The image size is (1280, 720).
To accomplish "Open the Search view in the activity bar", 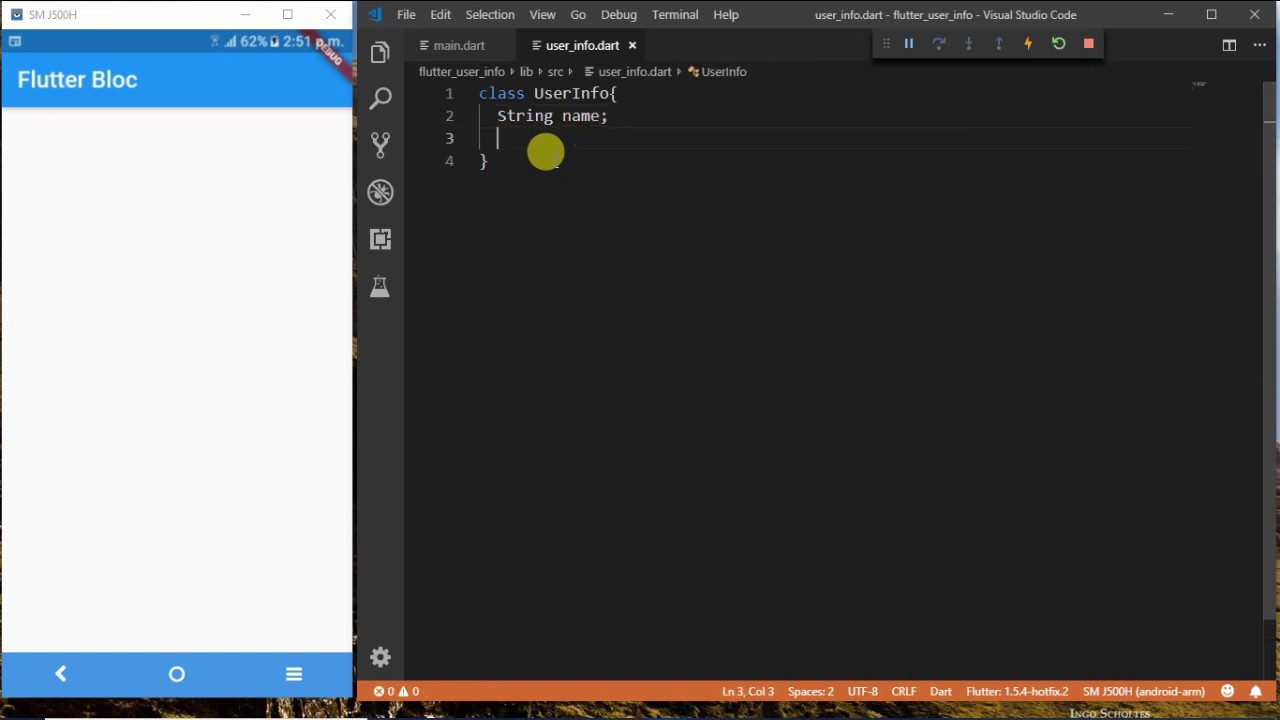I will [380, 98].
